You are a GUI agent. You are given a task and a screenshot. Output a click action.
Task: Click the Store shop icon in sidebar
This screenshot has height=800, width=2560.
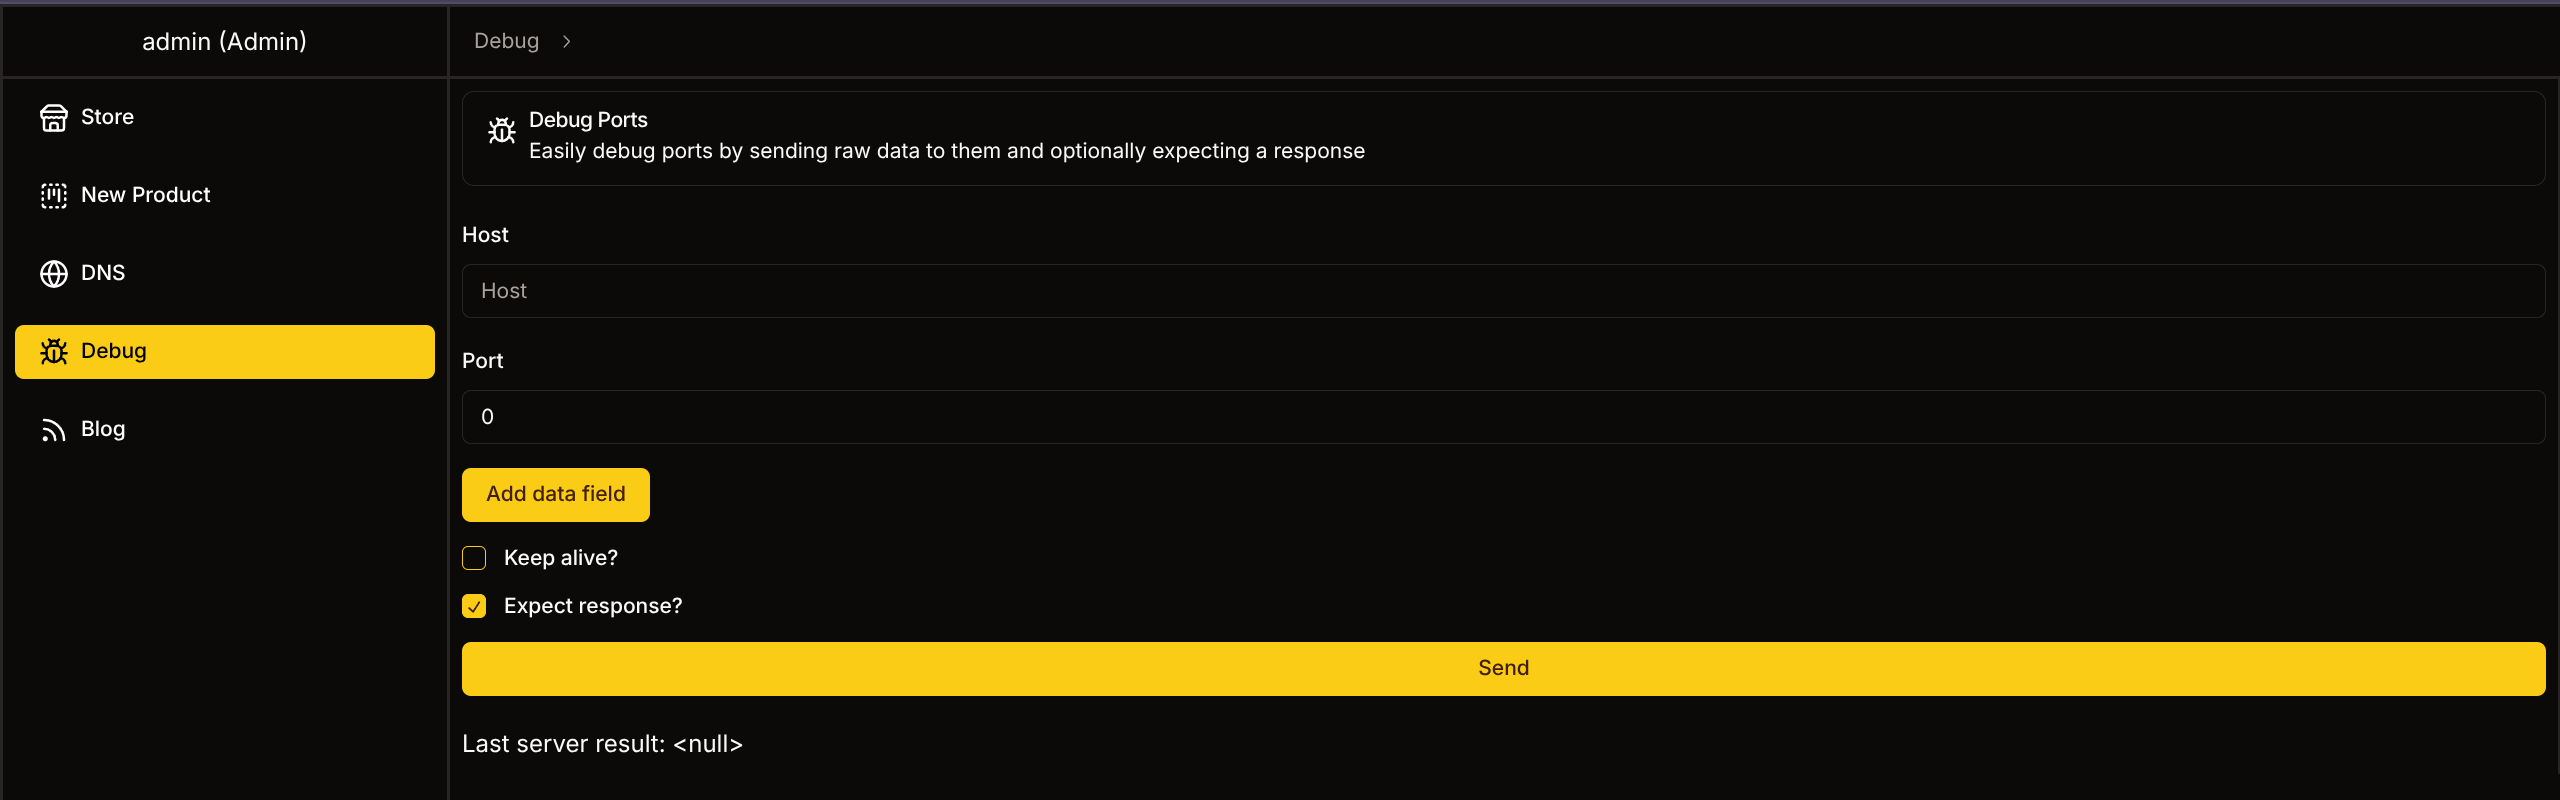[x=54, y=118]
